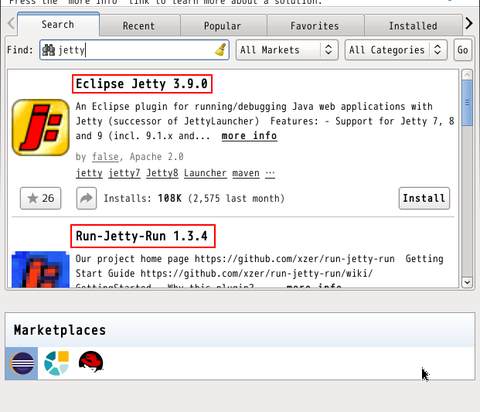
Task: Click the 'maven' tag link
Action: point(246,173)
